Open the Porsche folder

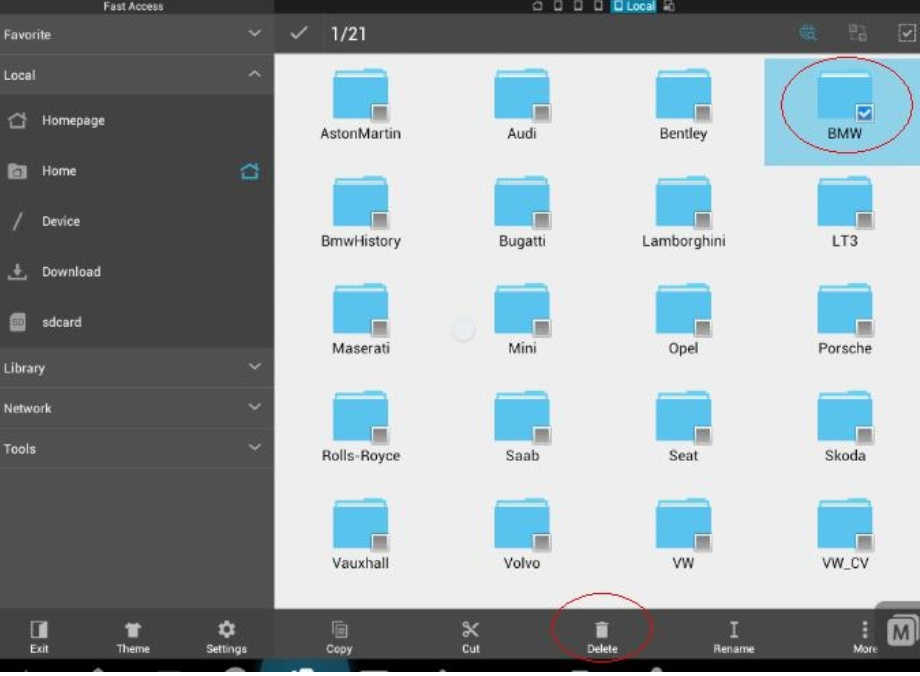pos(844,319)
